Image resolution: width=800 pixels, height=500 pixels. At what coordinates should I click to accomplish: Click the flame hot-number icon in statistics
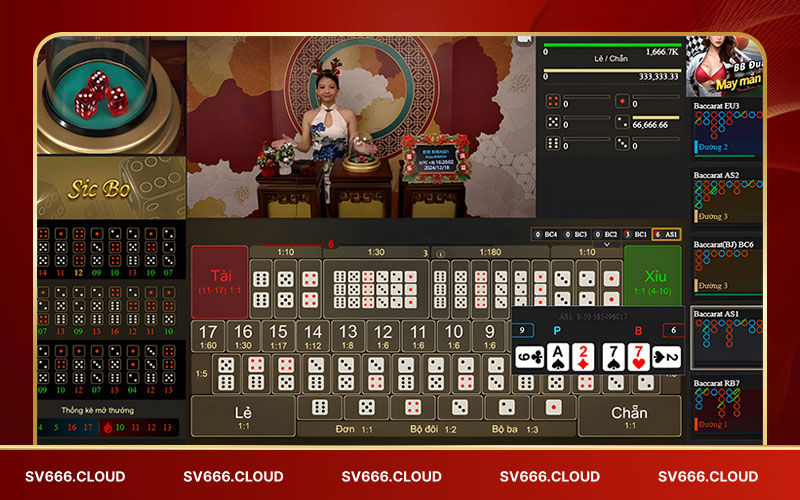[108, 428]
